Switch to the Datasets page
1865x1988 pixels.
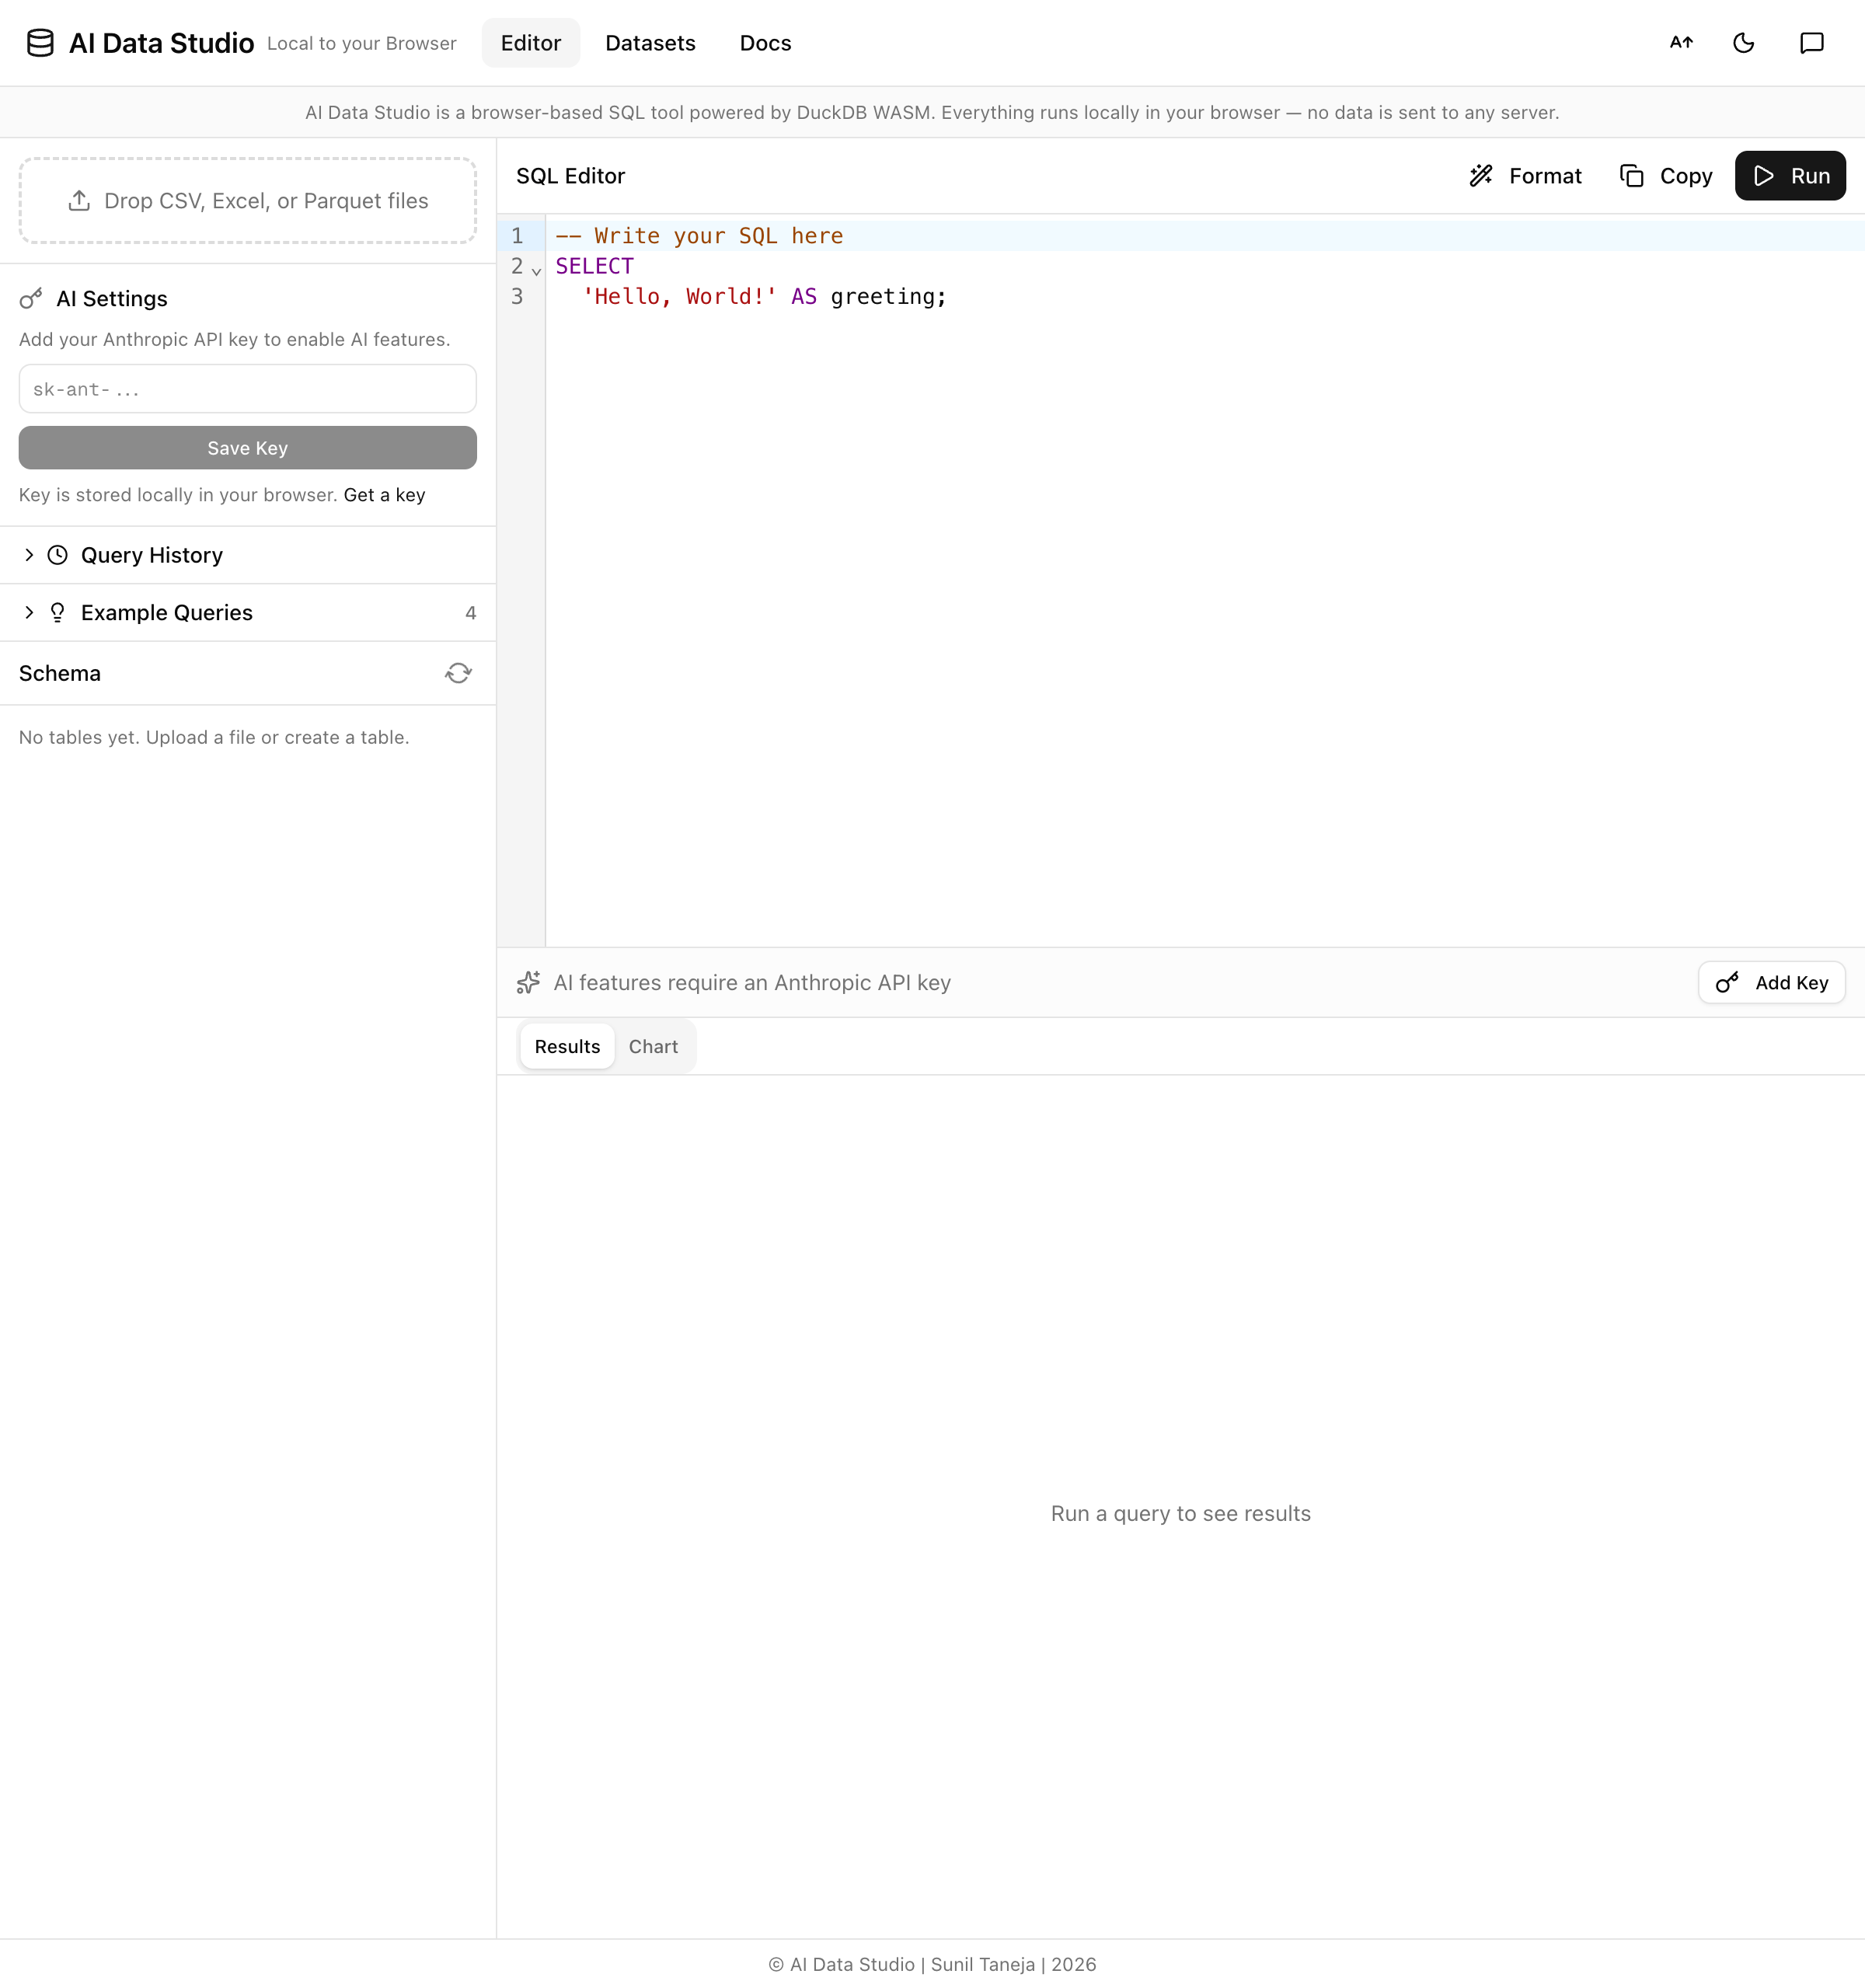[650, 43]
